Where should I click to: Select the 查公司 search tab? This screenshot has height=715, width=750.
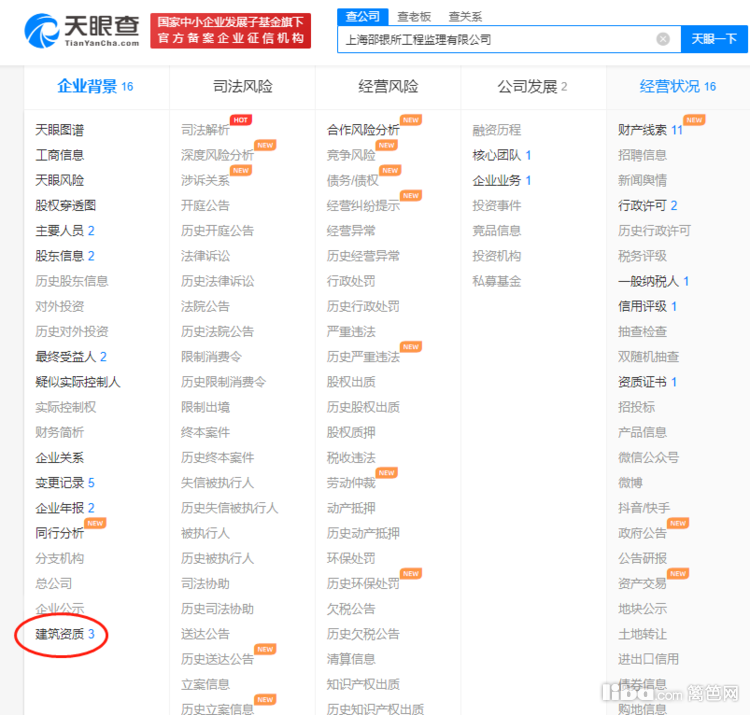point(363,16)
